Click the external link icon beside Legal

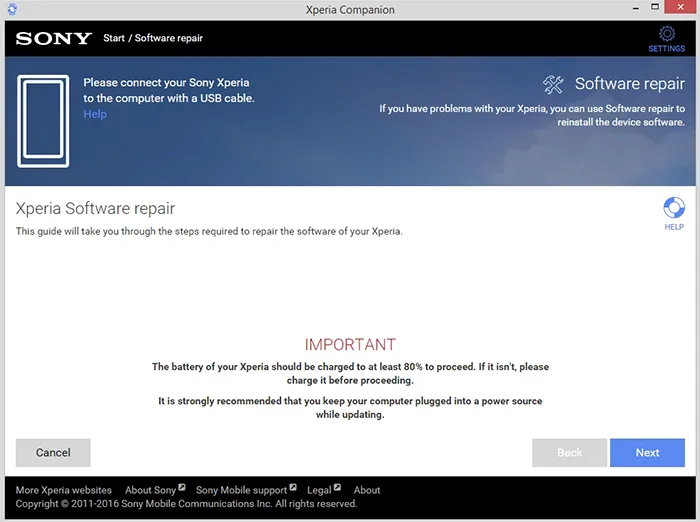(x=338, y=487)
